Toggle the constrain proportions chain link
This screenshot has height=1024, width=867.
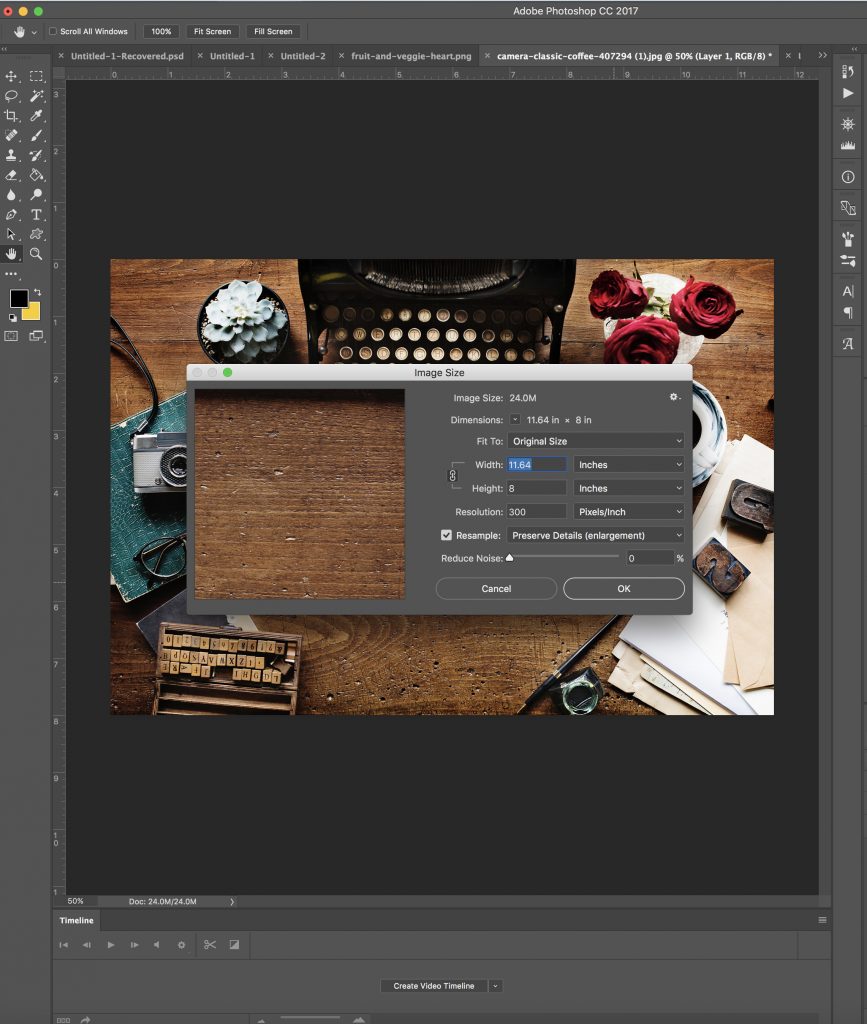[452, 477]
